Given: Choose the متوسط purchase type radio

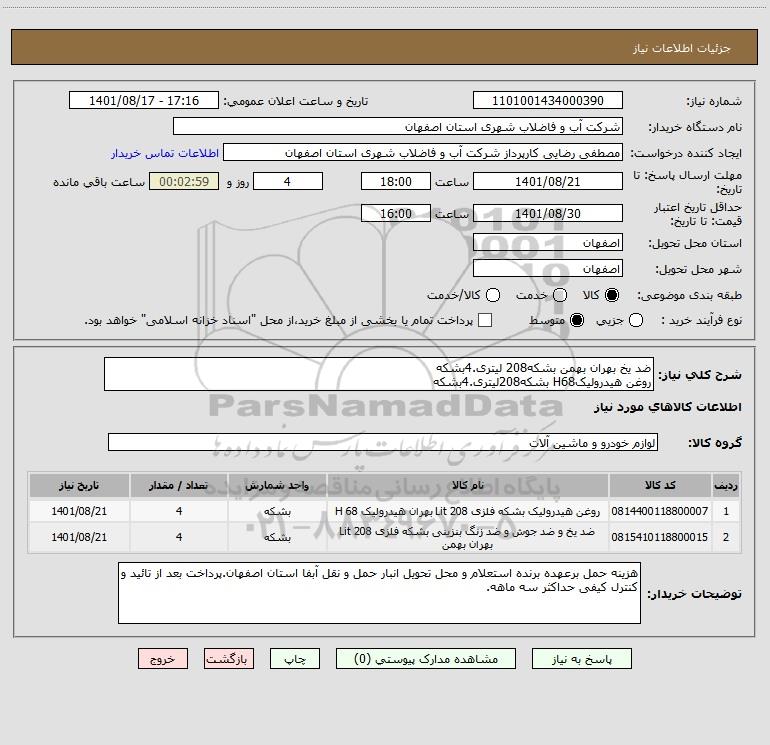Looking at the screenshot, I should click(x=577, y=320).
